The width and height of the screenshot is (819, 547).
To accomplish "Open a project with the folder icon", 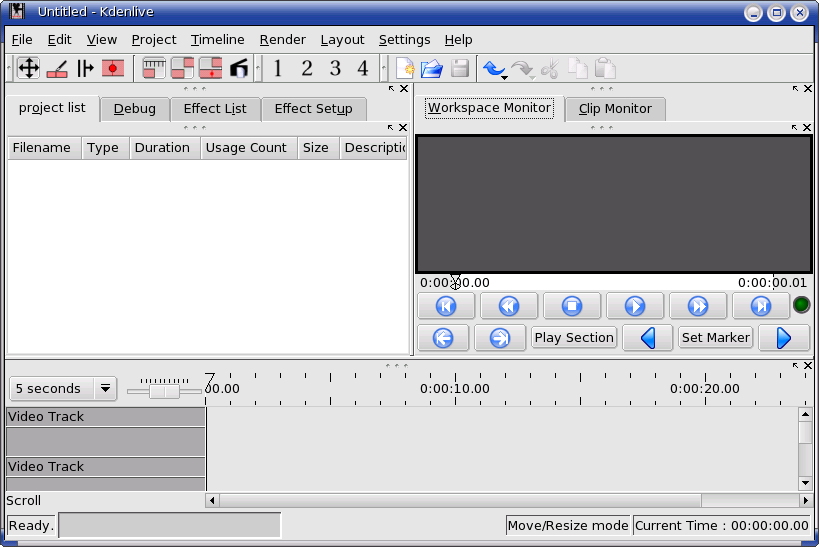I will (x=432, y=68).
